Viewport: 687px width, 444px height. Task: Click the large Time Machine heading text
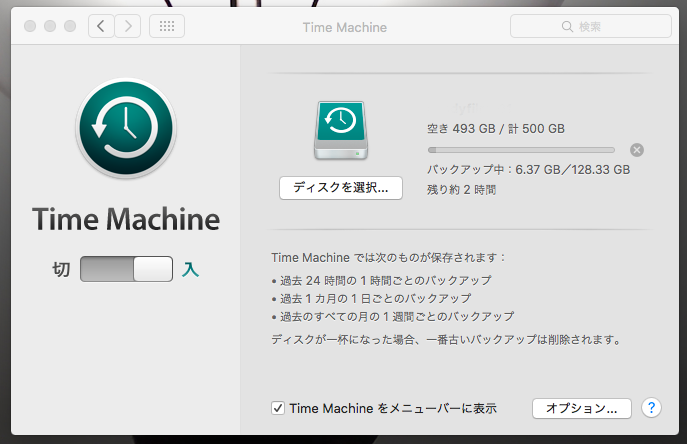click(x=126, y=219)
